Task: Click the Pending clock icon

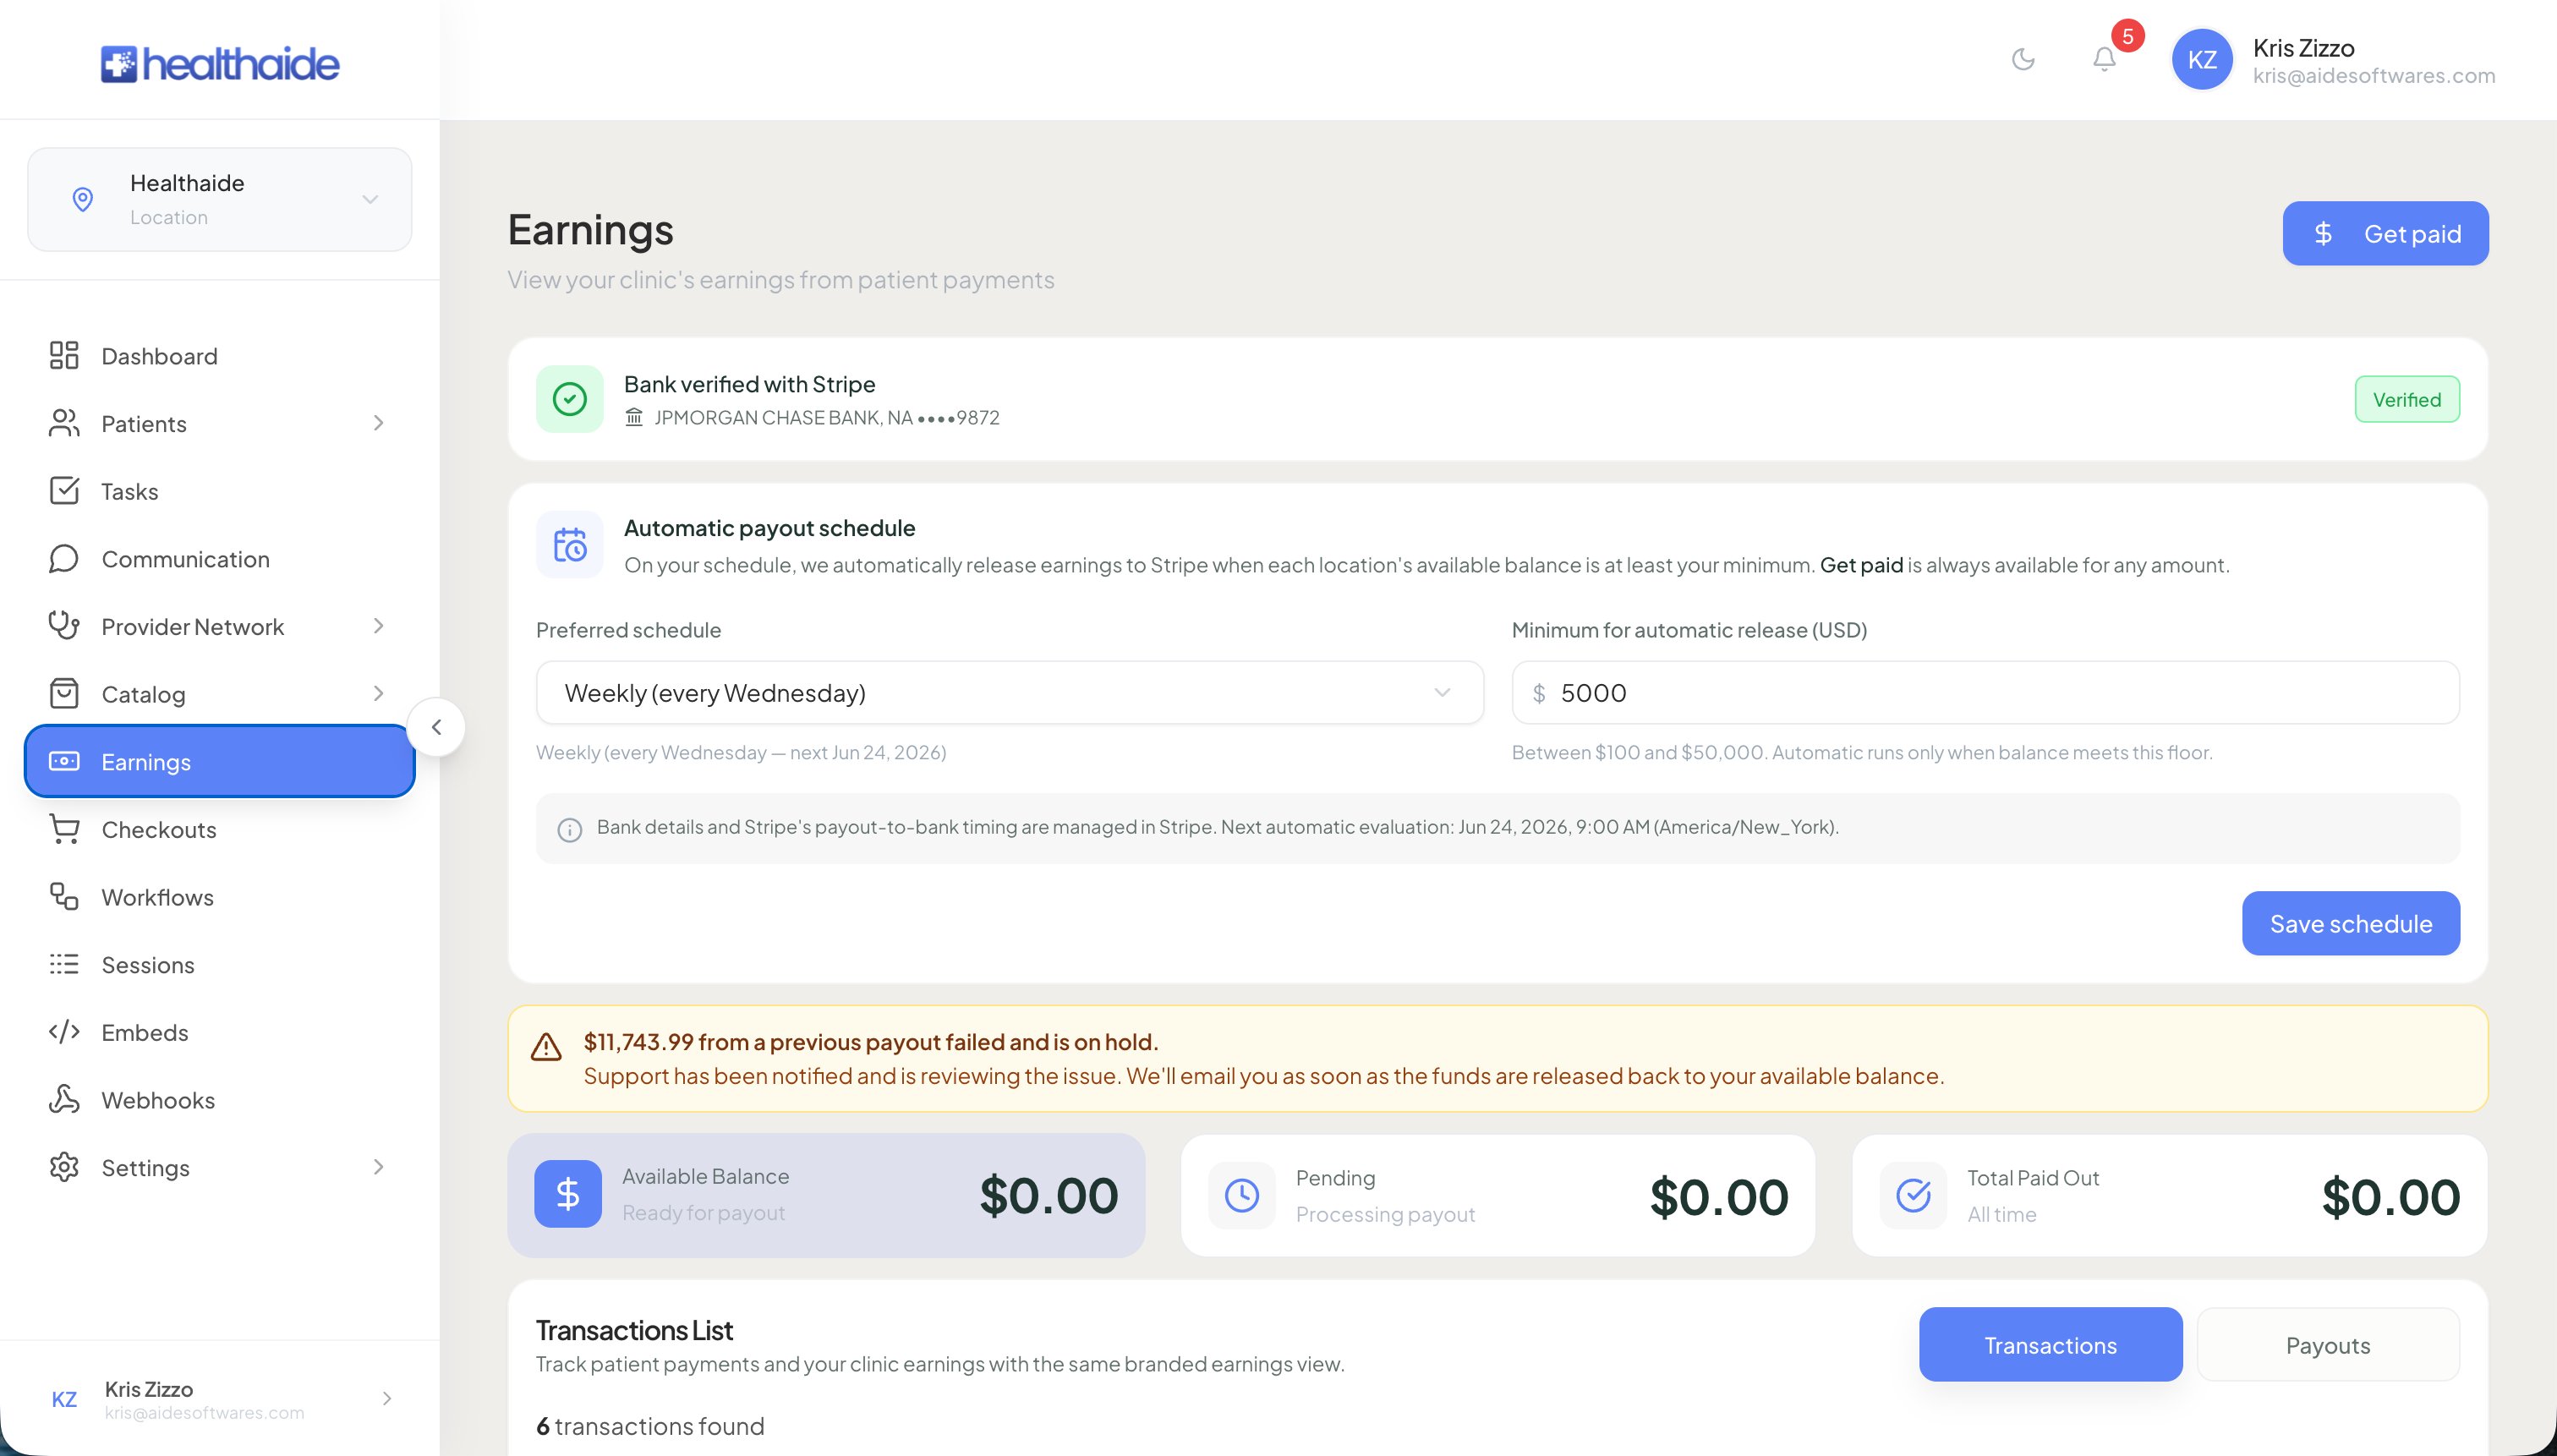Action: pos(1242,1195)
